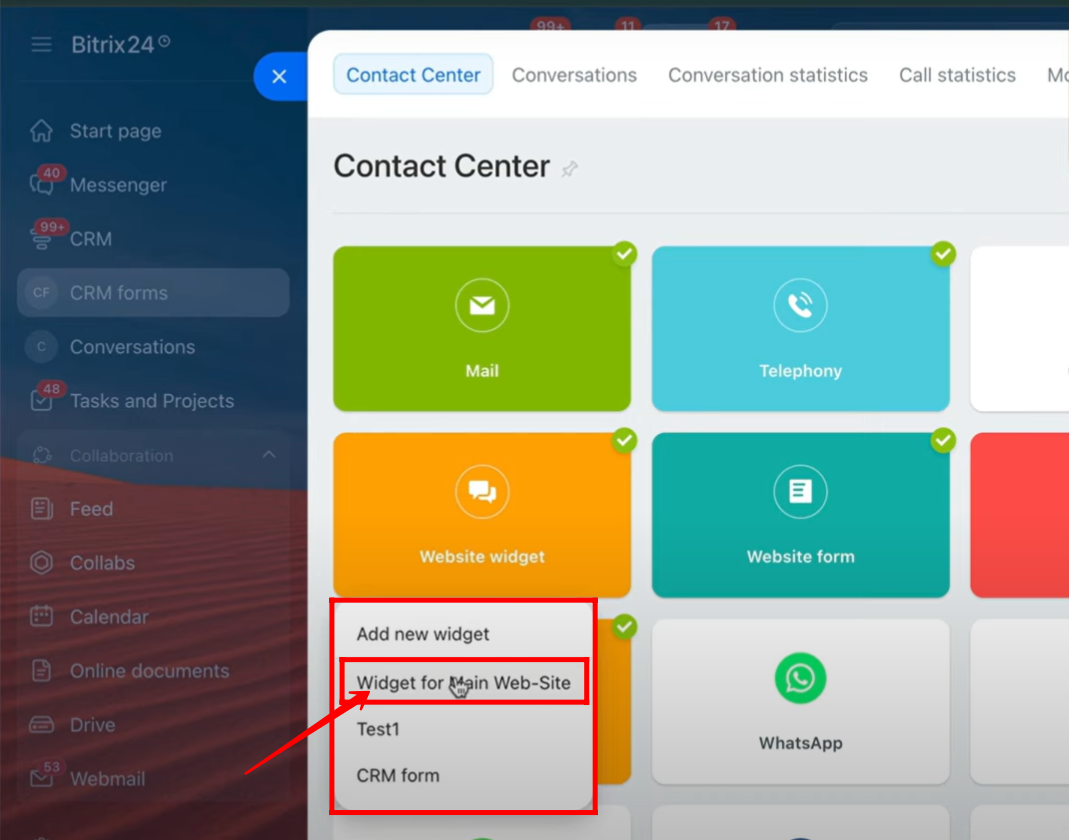Choose Widget for Main Web-Site menu item
This screenshot has width=1069, height=840.
[463, 682]
